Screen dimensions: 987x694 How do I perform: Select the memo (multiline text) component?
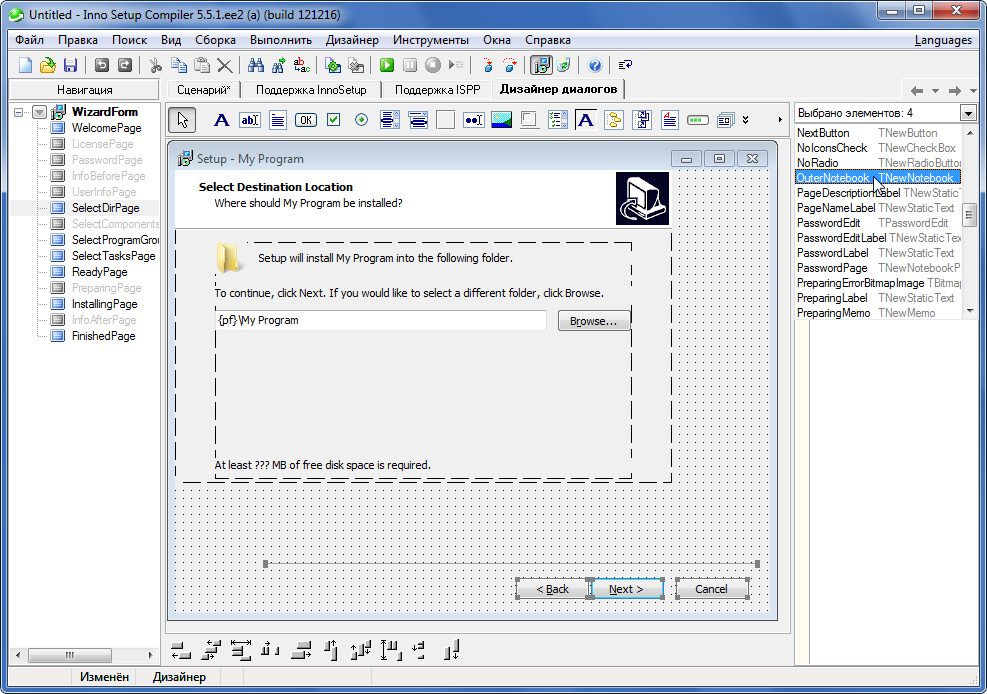[x=278, y=120]
